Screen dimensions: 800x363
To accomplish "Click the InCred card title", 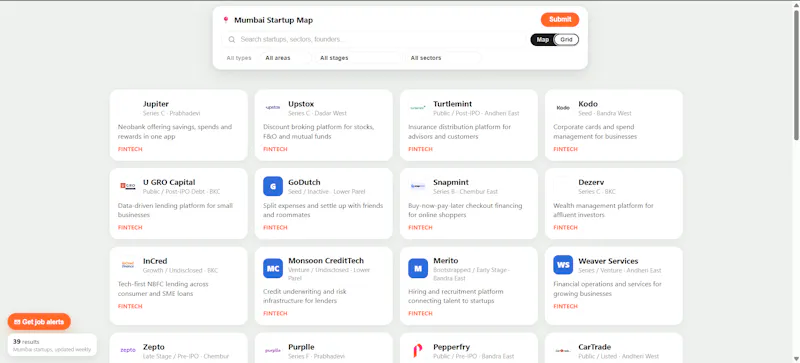I will tap(155, 261).
